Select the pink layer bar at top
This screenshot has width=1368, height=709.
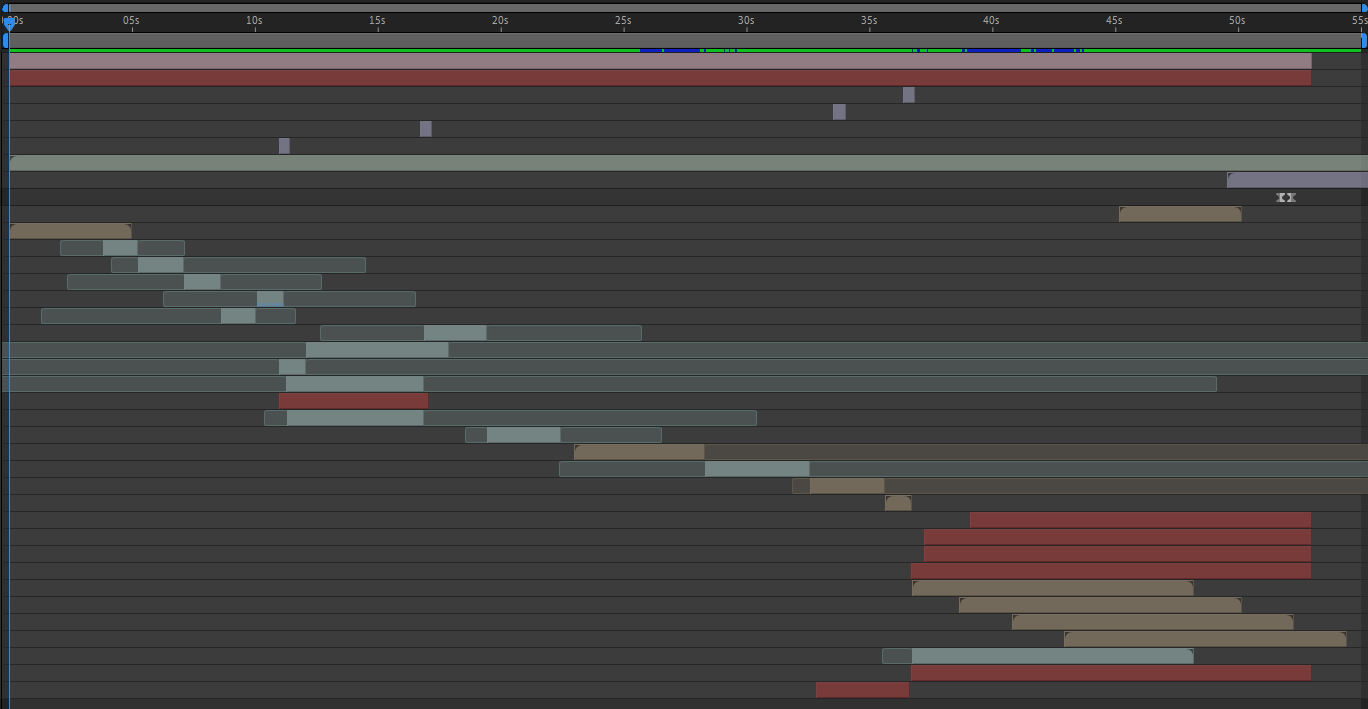click(660, 61)
